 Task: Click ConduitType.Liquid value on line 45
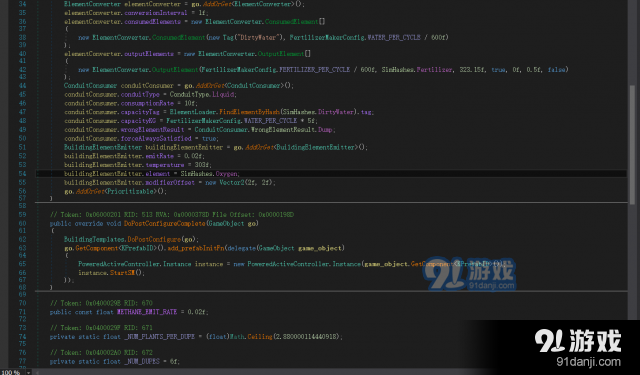tap(202, 95)
